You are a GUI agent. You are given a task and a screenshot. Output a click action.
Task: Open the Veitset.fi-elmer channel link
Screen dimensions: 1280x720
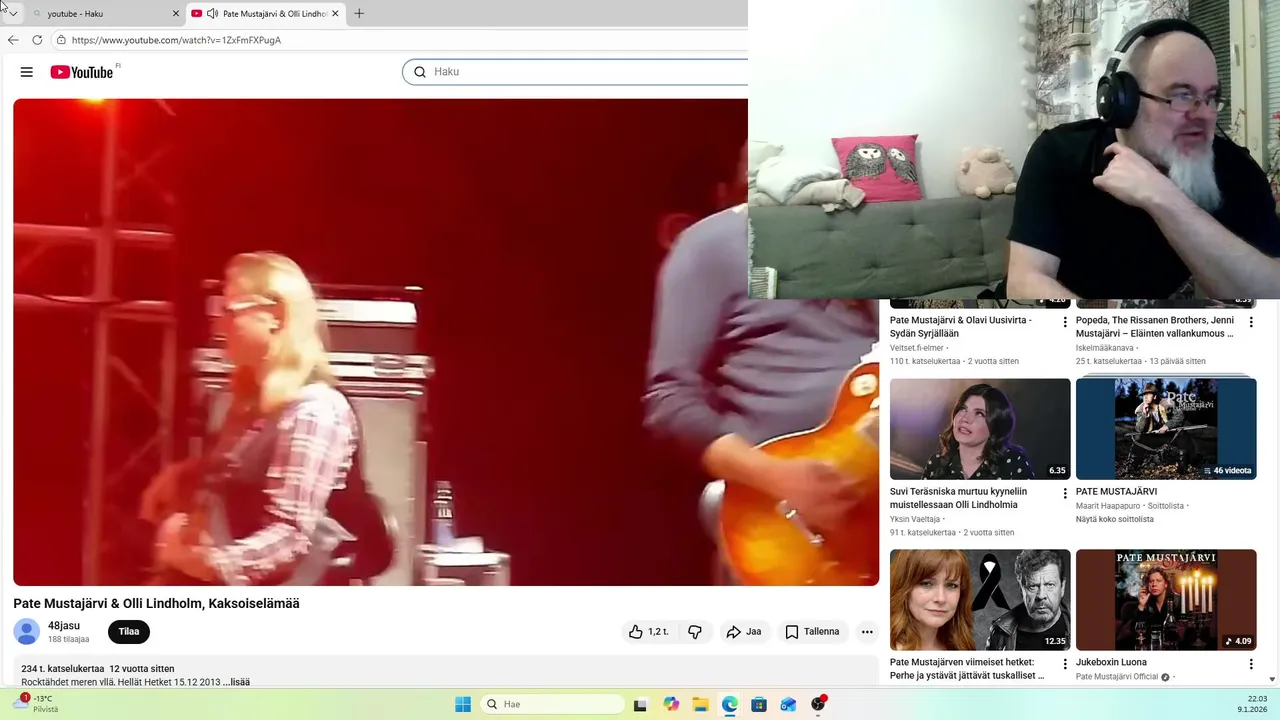(917, 348)
